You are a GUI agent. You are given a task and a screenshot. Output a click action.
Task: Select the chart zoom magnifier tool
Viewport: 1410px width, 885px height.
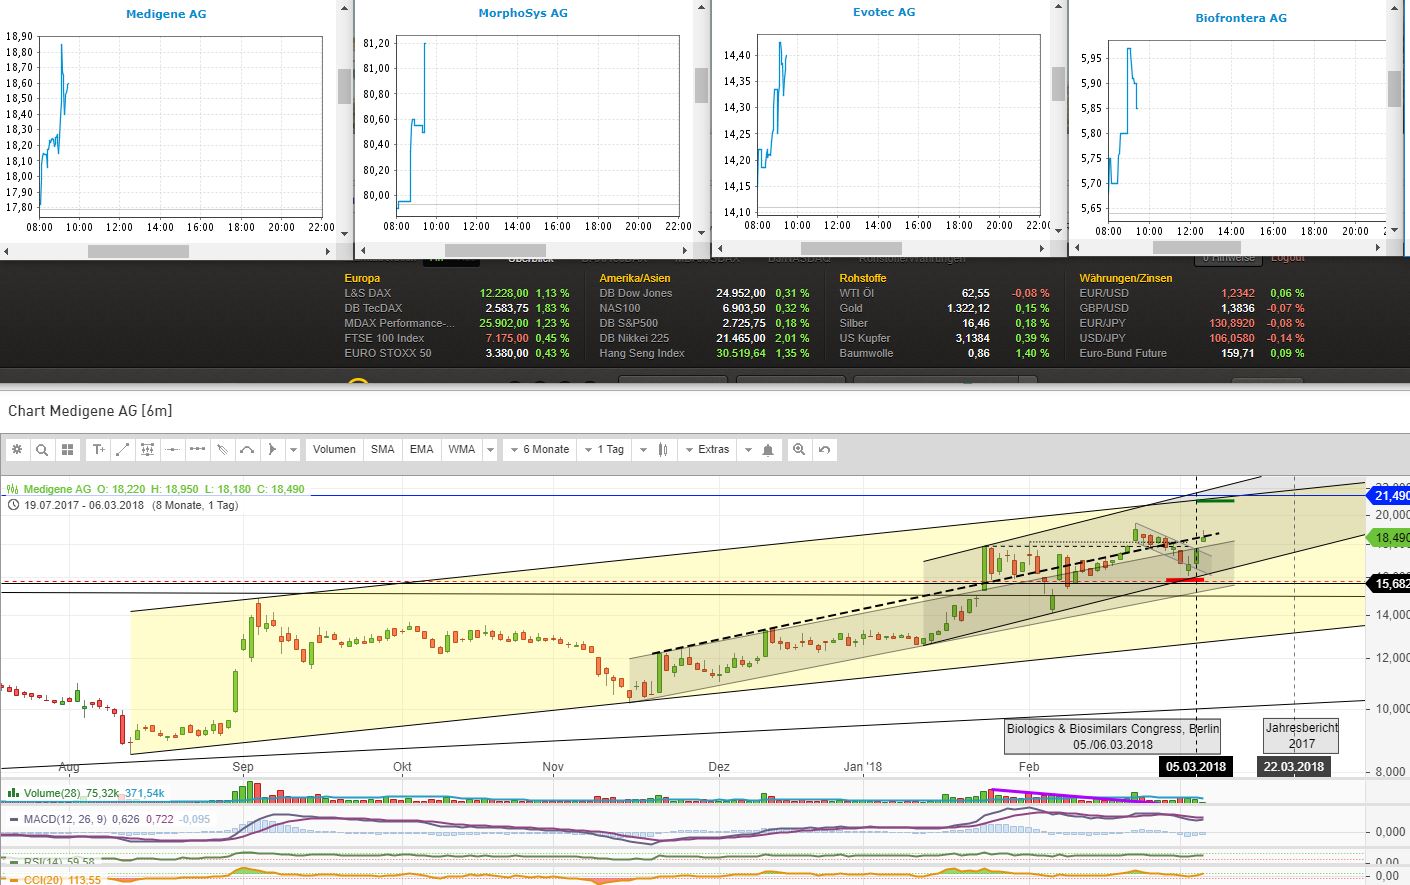coord(41,449)
